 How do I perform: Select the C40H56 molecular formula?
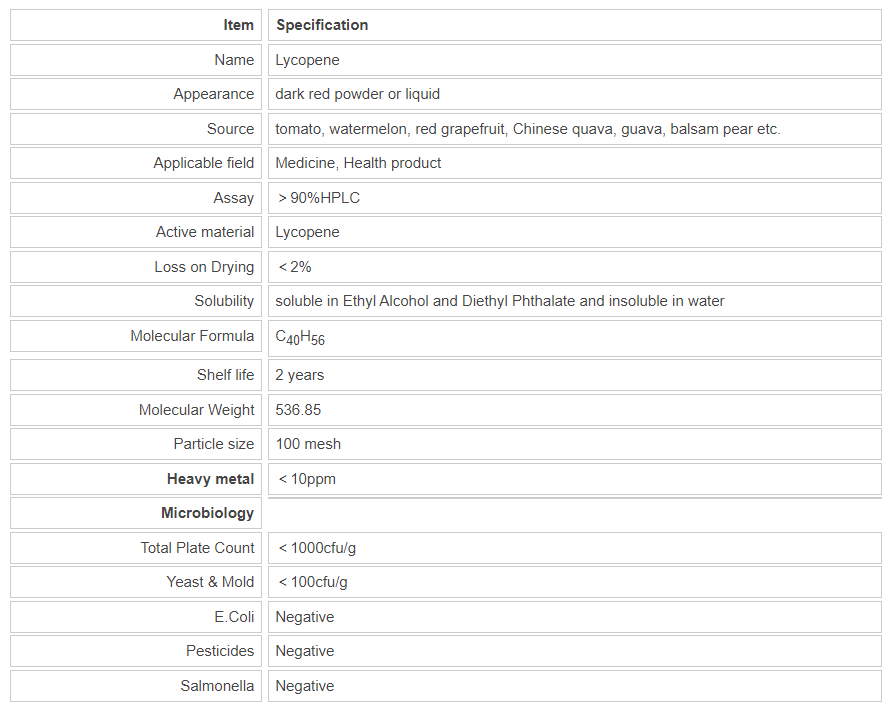(300, 337)
